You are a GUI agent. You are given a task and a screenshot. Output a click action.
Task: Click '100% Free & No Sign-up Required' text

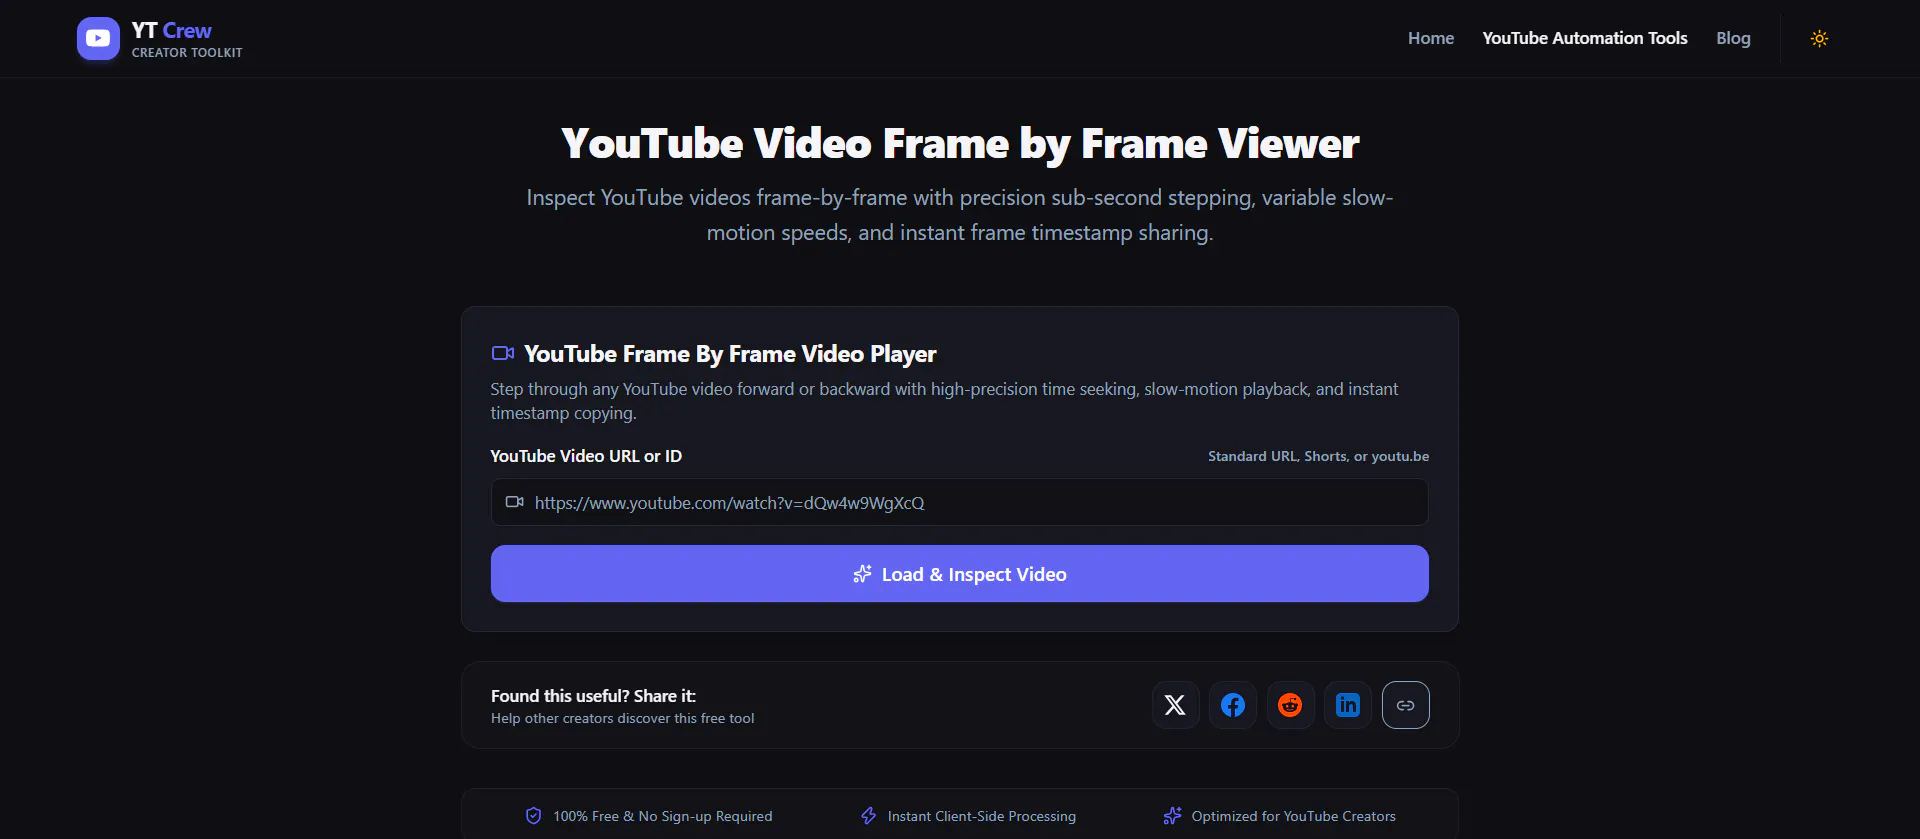[x=663, y=816]
